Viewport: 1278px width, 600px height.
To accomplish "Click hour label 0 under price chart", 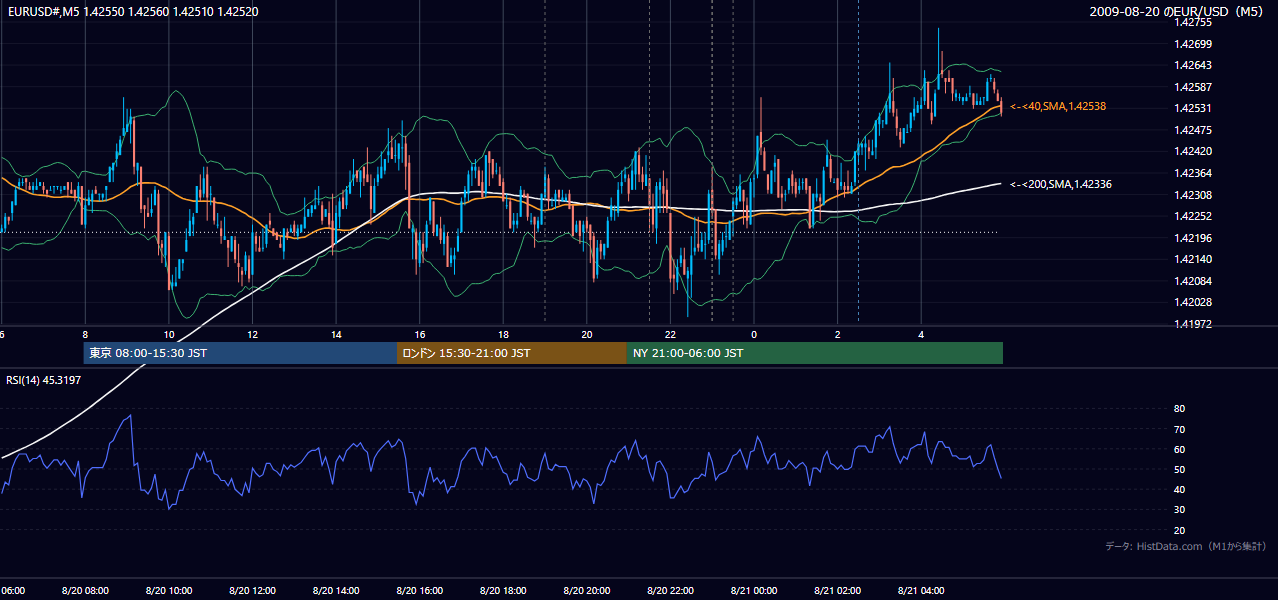I will pos(754,334).
